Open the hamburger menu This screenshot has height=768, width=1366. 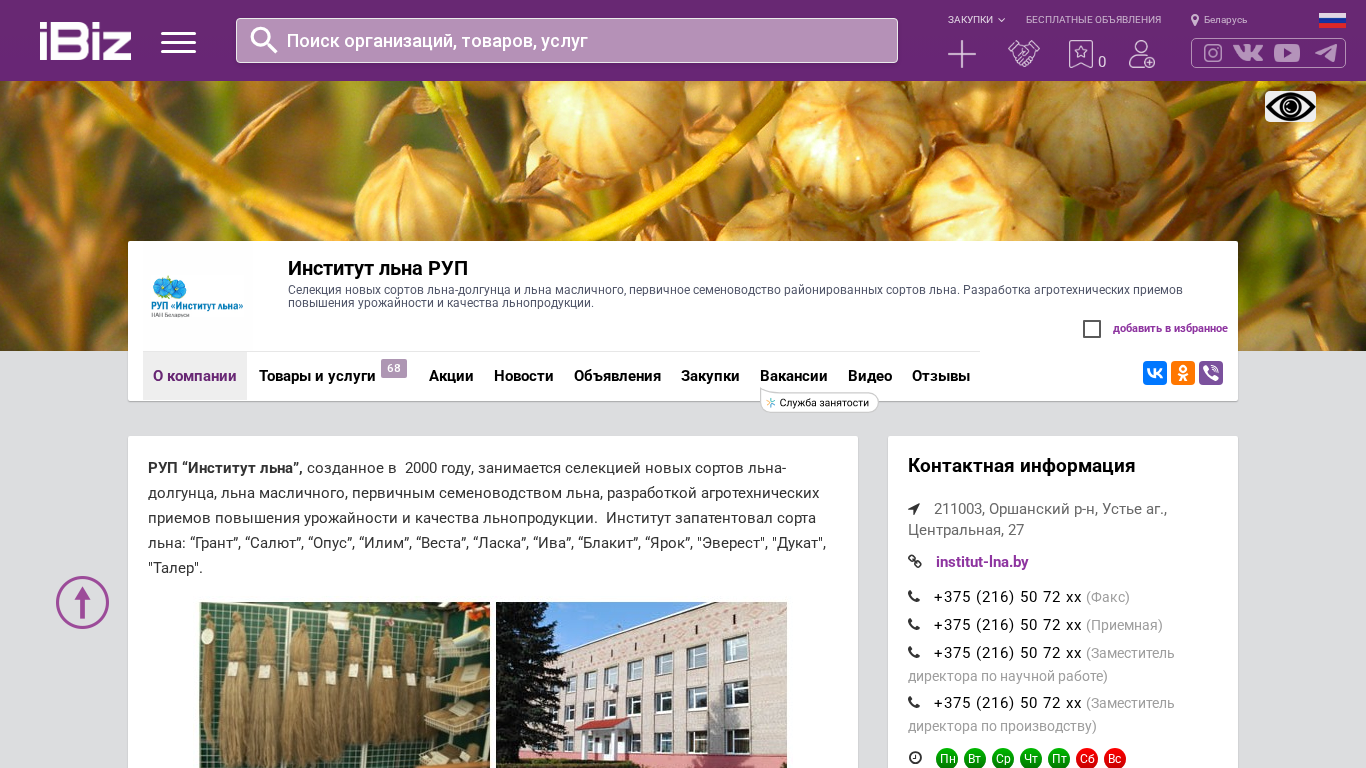coord(178,42)
